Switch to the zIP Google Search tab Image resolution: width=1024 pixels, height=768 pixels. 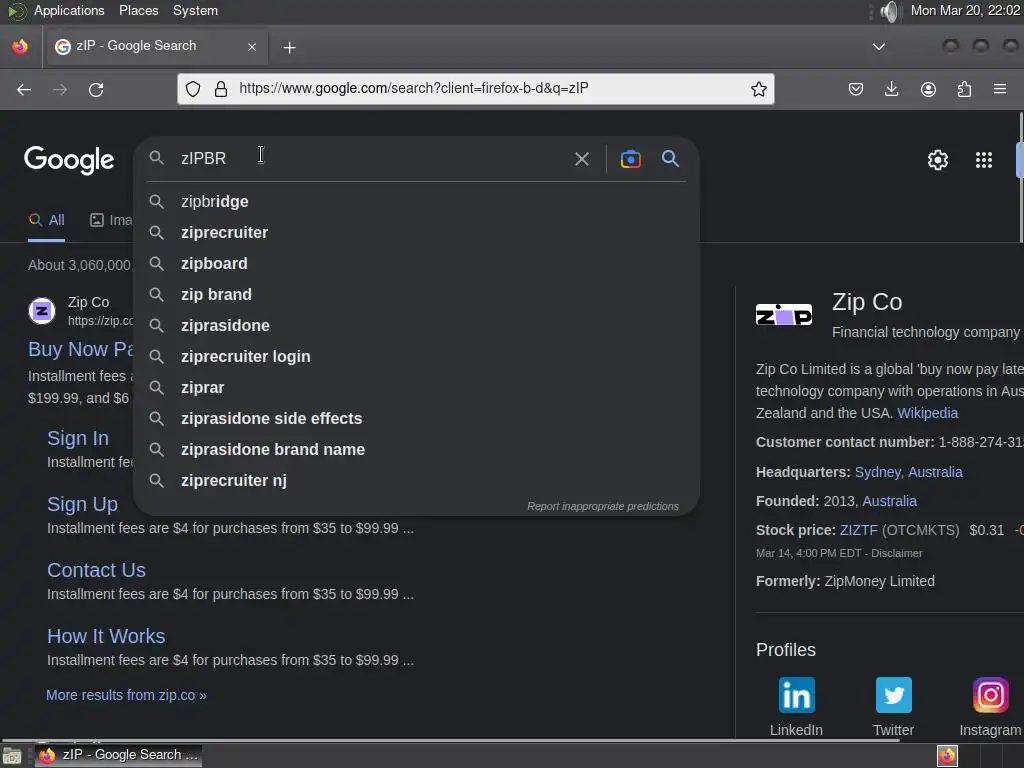pyautogui.click(x=155, y=46)
